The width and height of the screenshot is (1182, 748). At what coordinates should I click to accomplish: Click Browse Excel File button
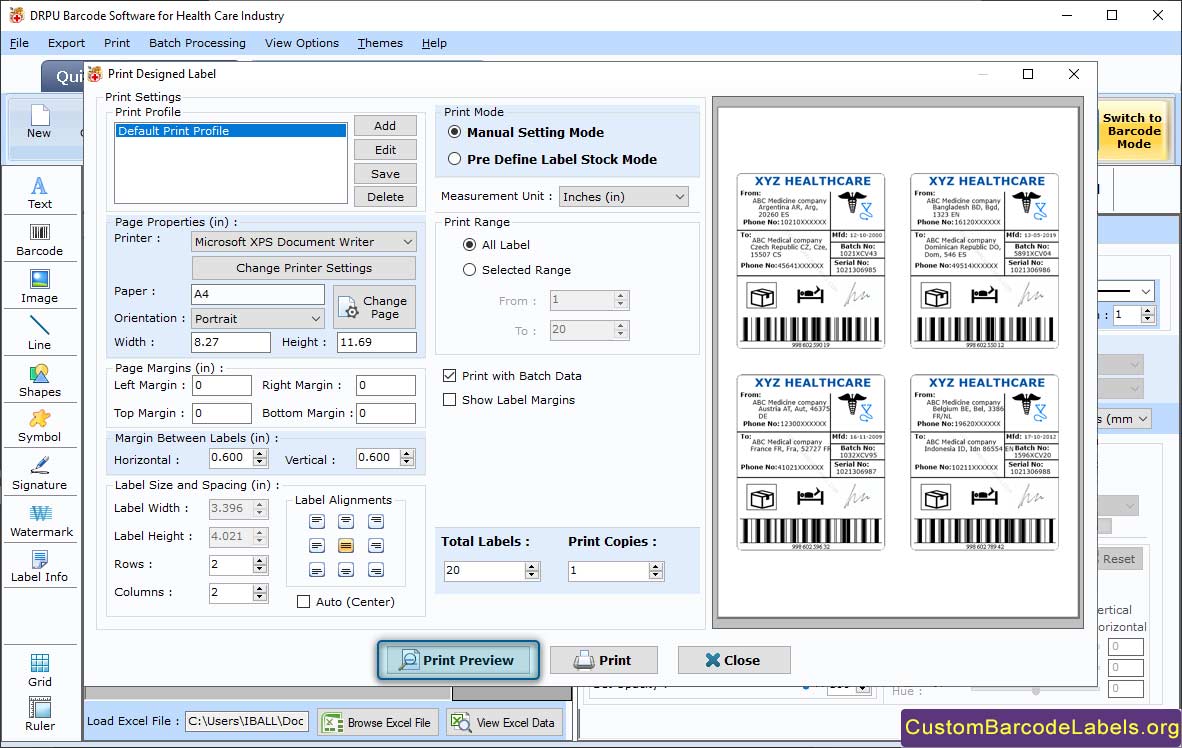coord(378,722)
